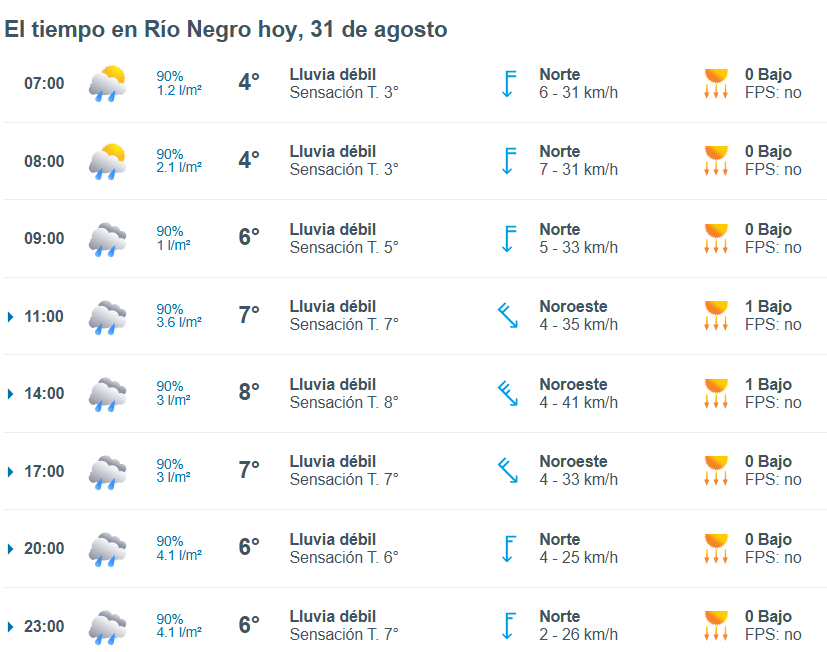Click the Noroeste 4 - 41 km/h wind text
This screenshot has width=827, height=652.
pos(578,393)
